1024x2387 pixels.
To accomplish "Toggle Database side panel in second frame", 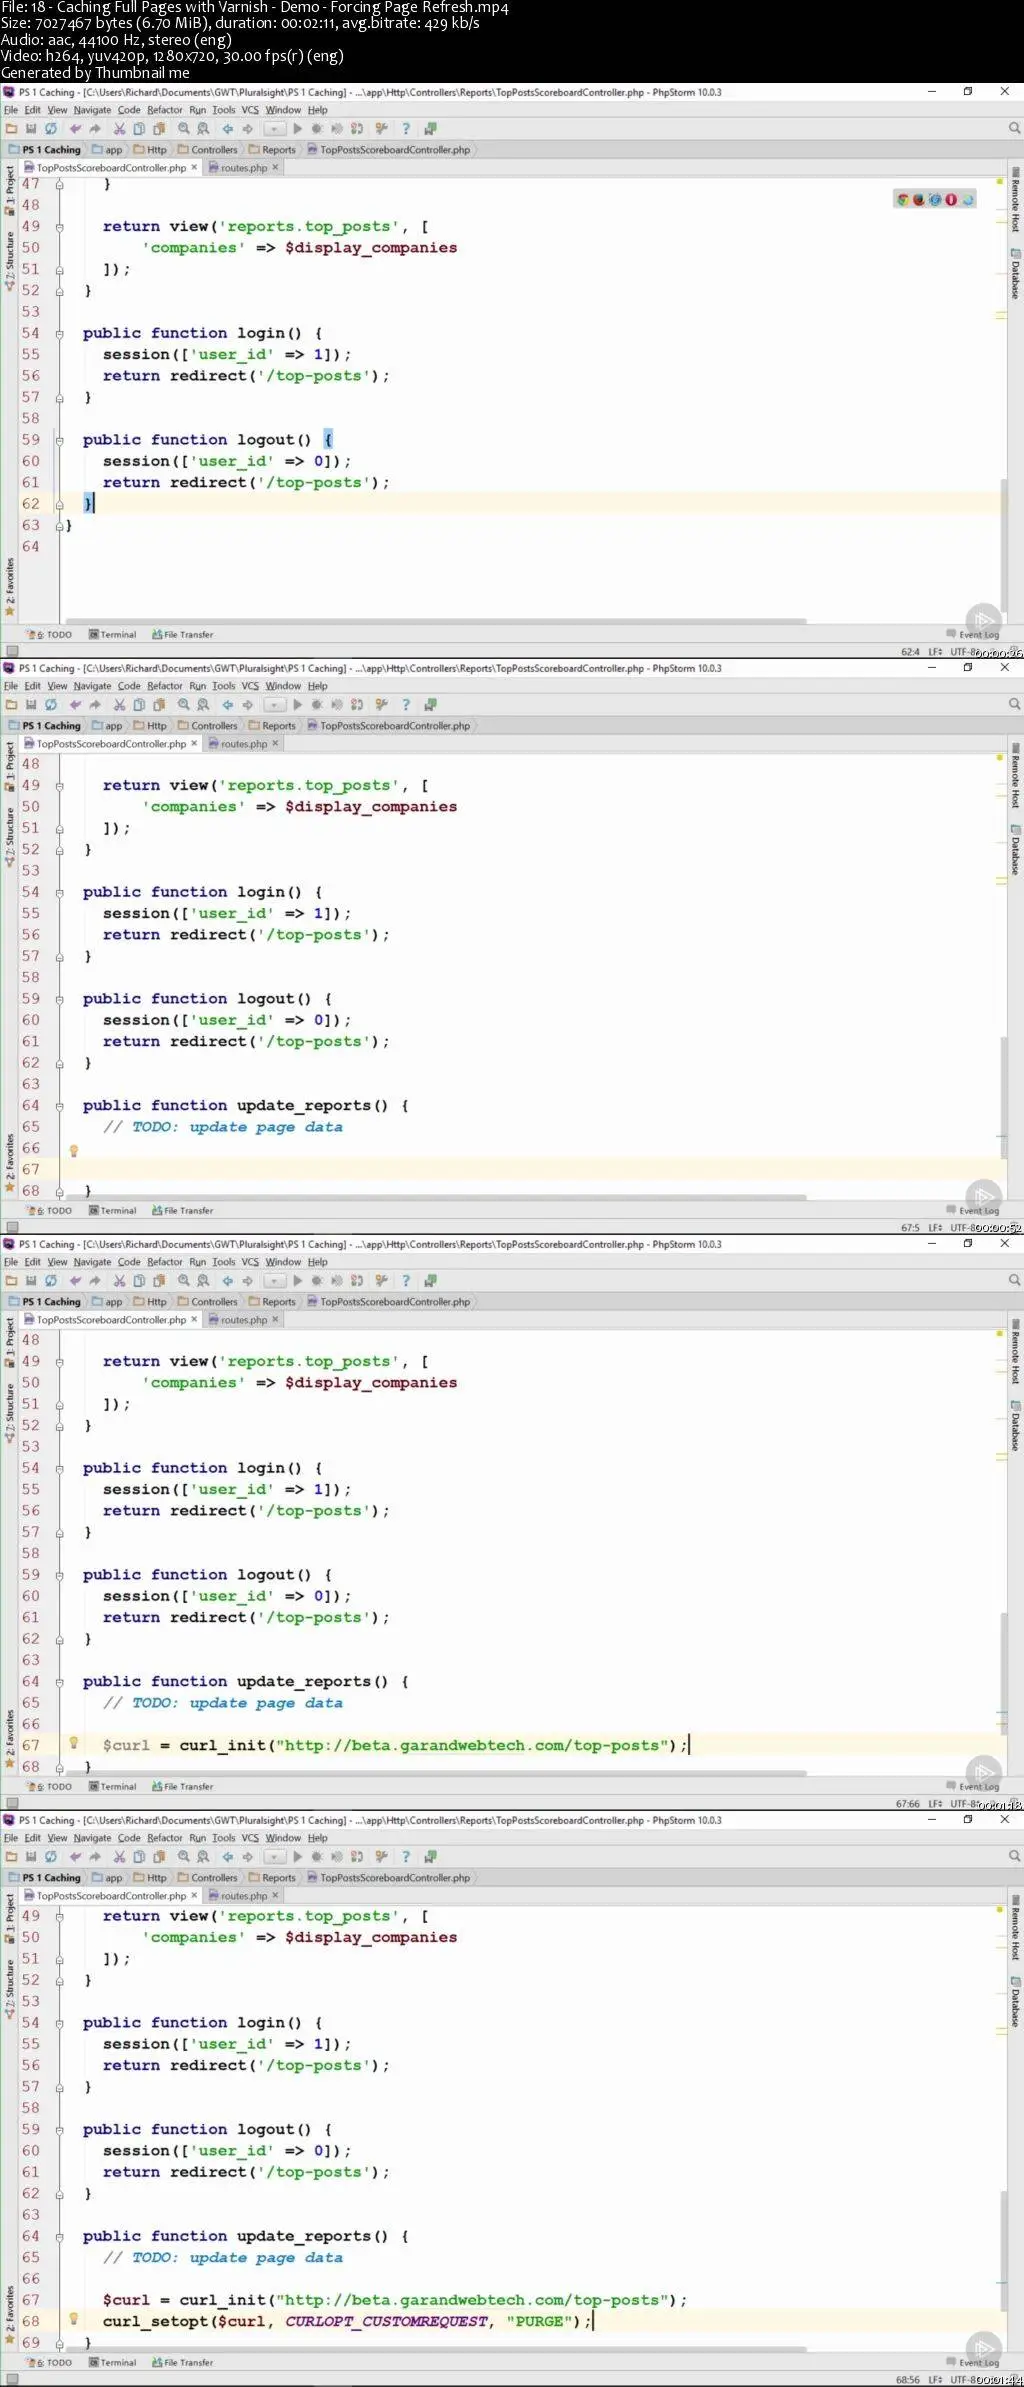I will 1015,850.
